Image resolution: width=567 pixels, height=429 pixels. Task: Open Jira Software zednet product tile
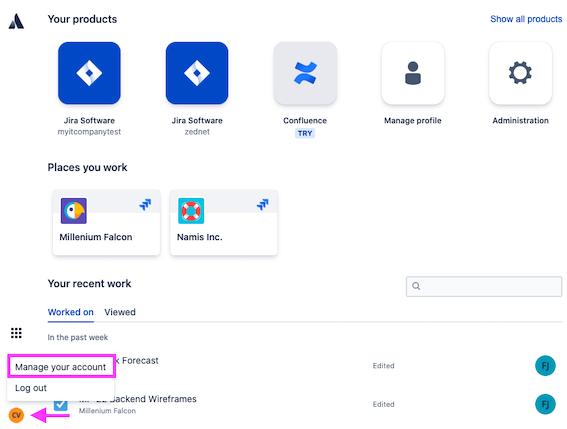[197, 73]
